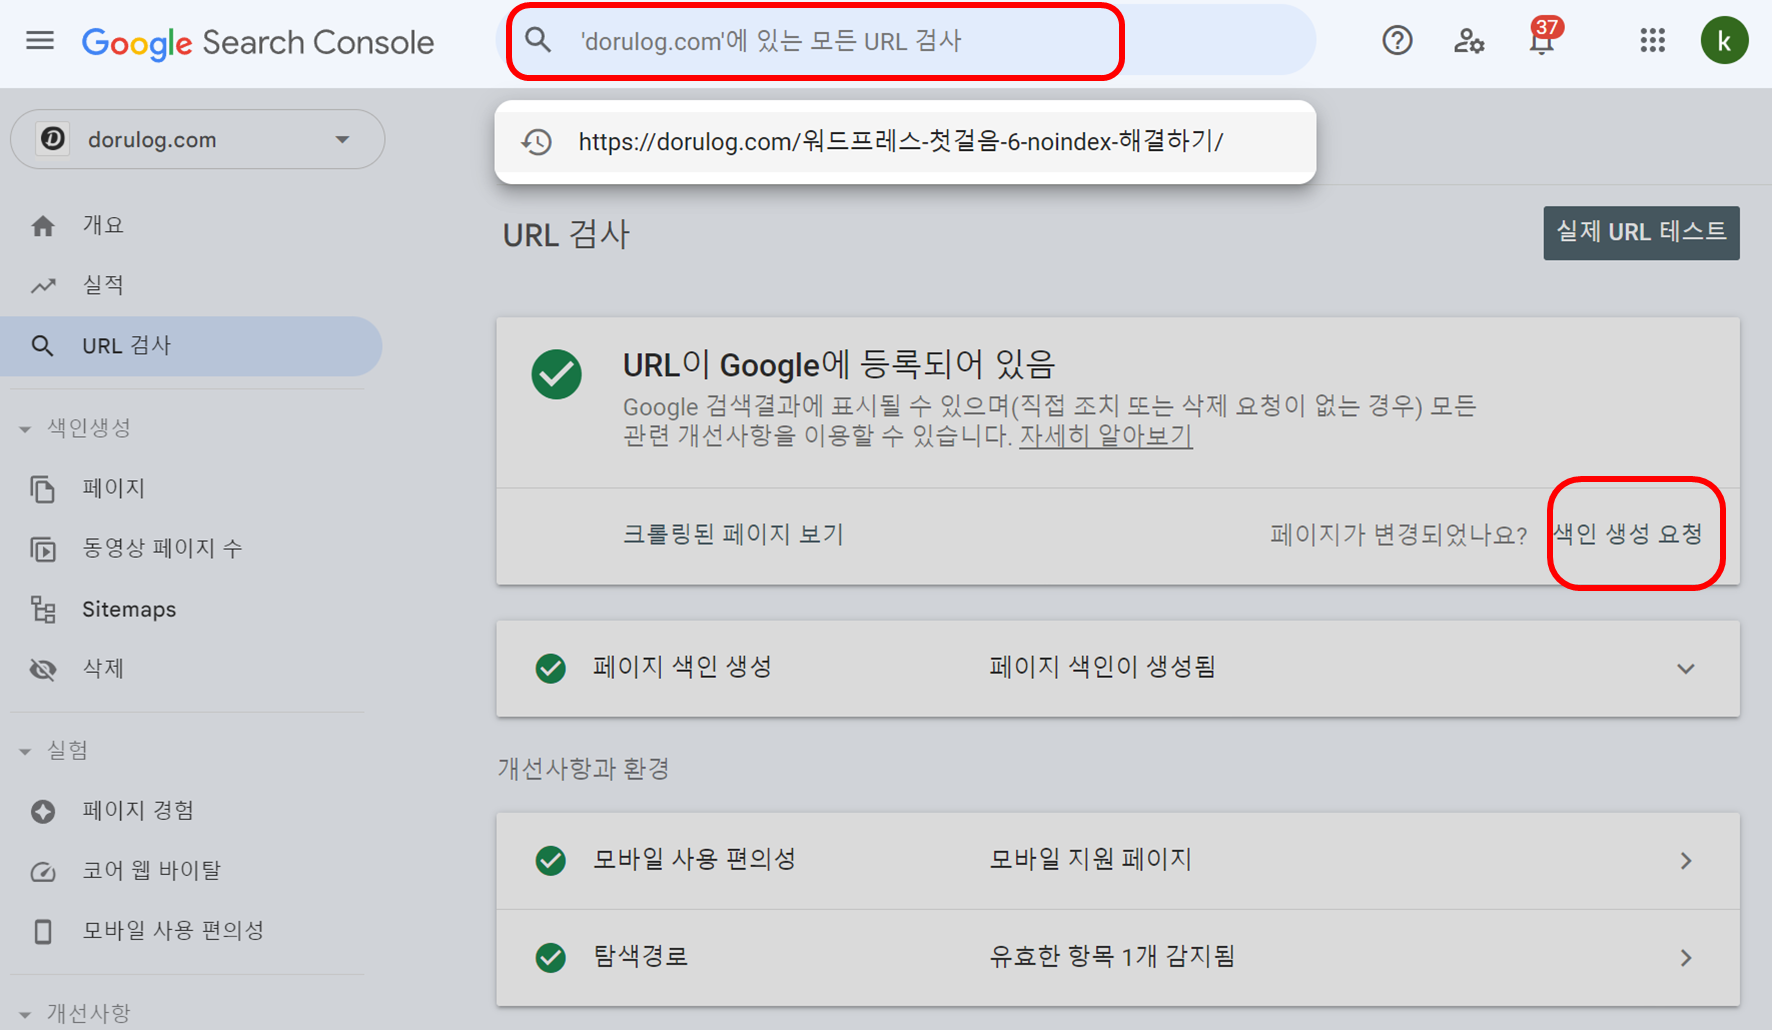
Task: Open the hamburger main menu
Action: coord(40,41)
